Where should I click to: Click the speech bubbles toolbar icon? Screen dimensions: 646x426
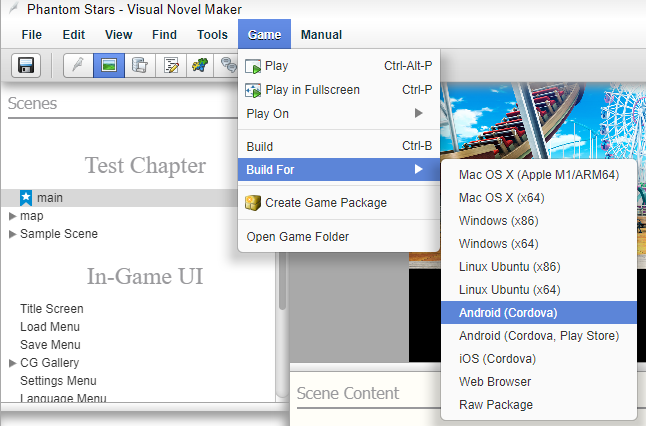228,65
